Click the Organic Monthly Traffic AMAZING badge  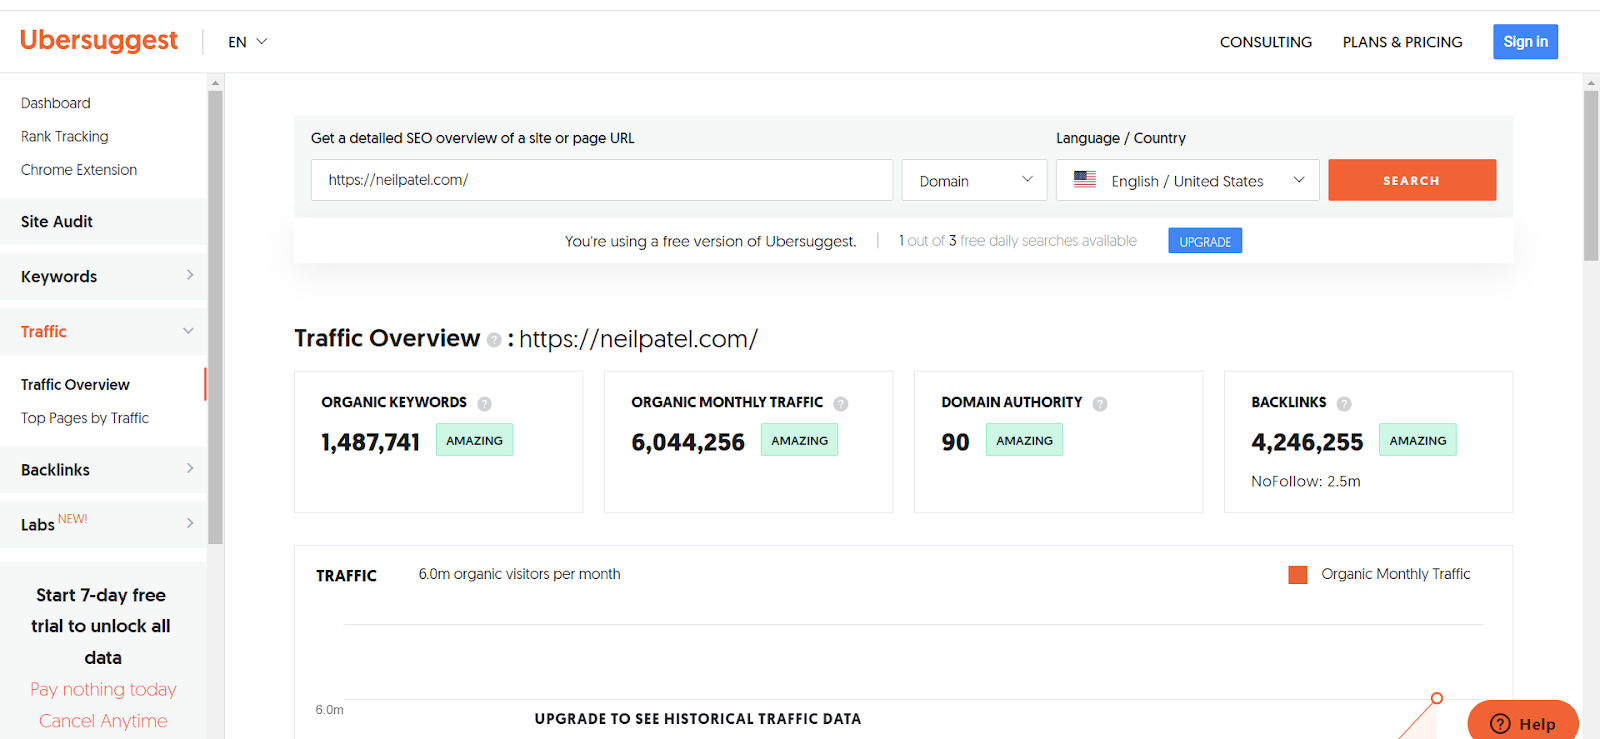point(799,440)
